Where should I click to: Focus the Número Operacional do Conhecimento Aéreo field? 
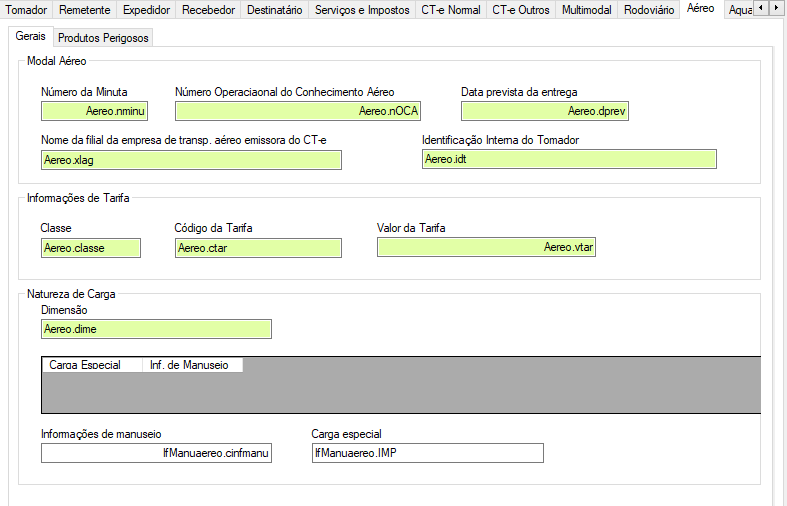click(x=298, y=111)
